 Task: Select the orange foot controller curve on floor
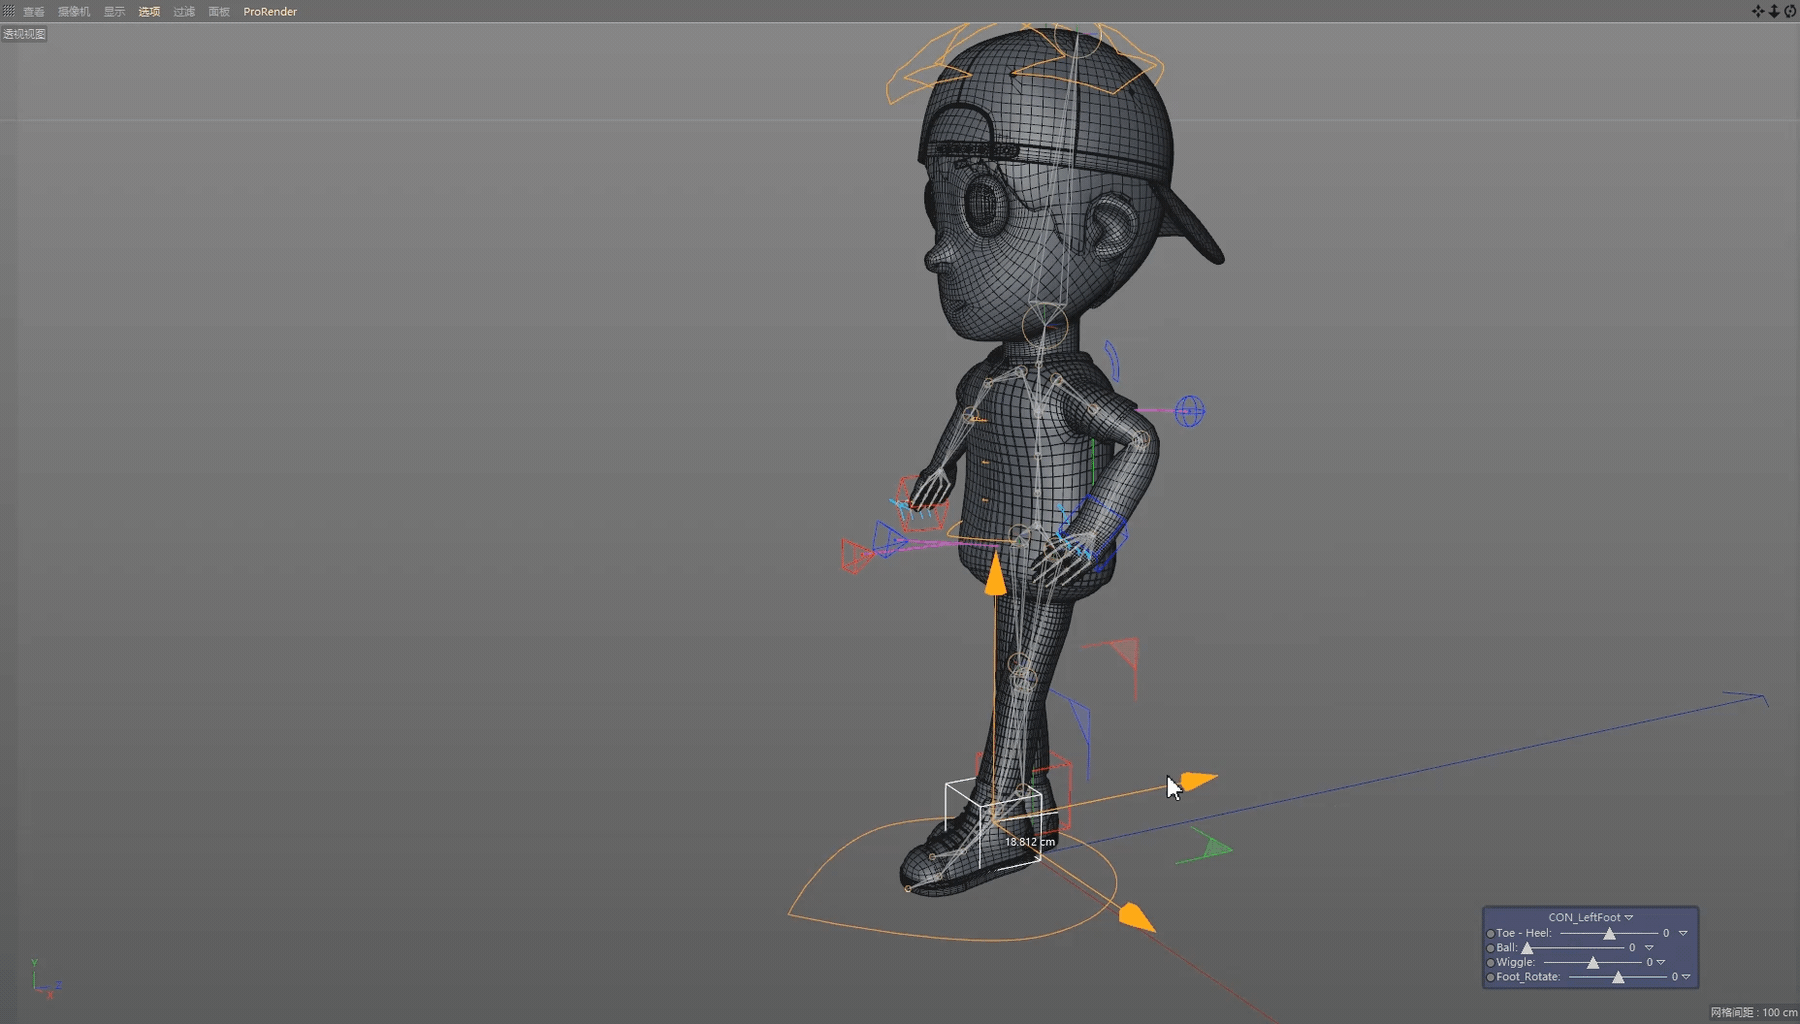coord(951,880)
